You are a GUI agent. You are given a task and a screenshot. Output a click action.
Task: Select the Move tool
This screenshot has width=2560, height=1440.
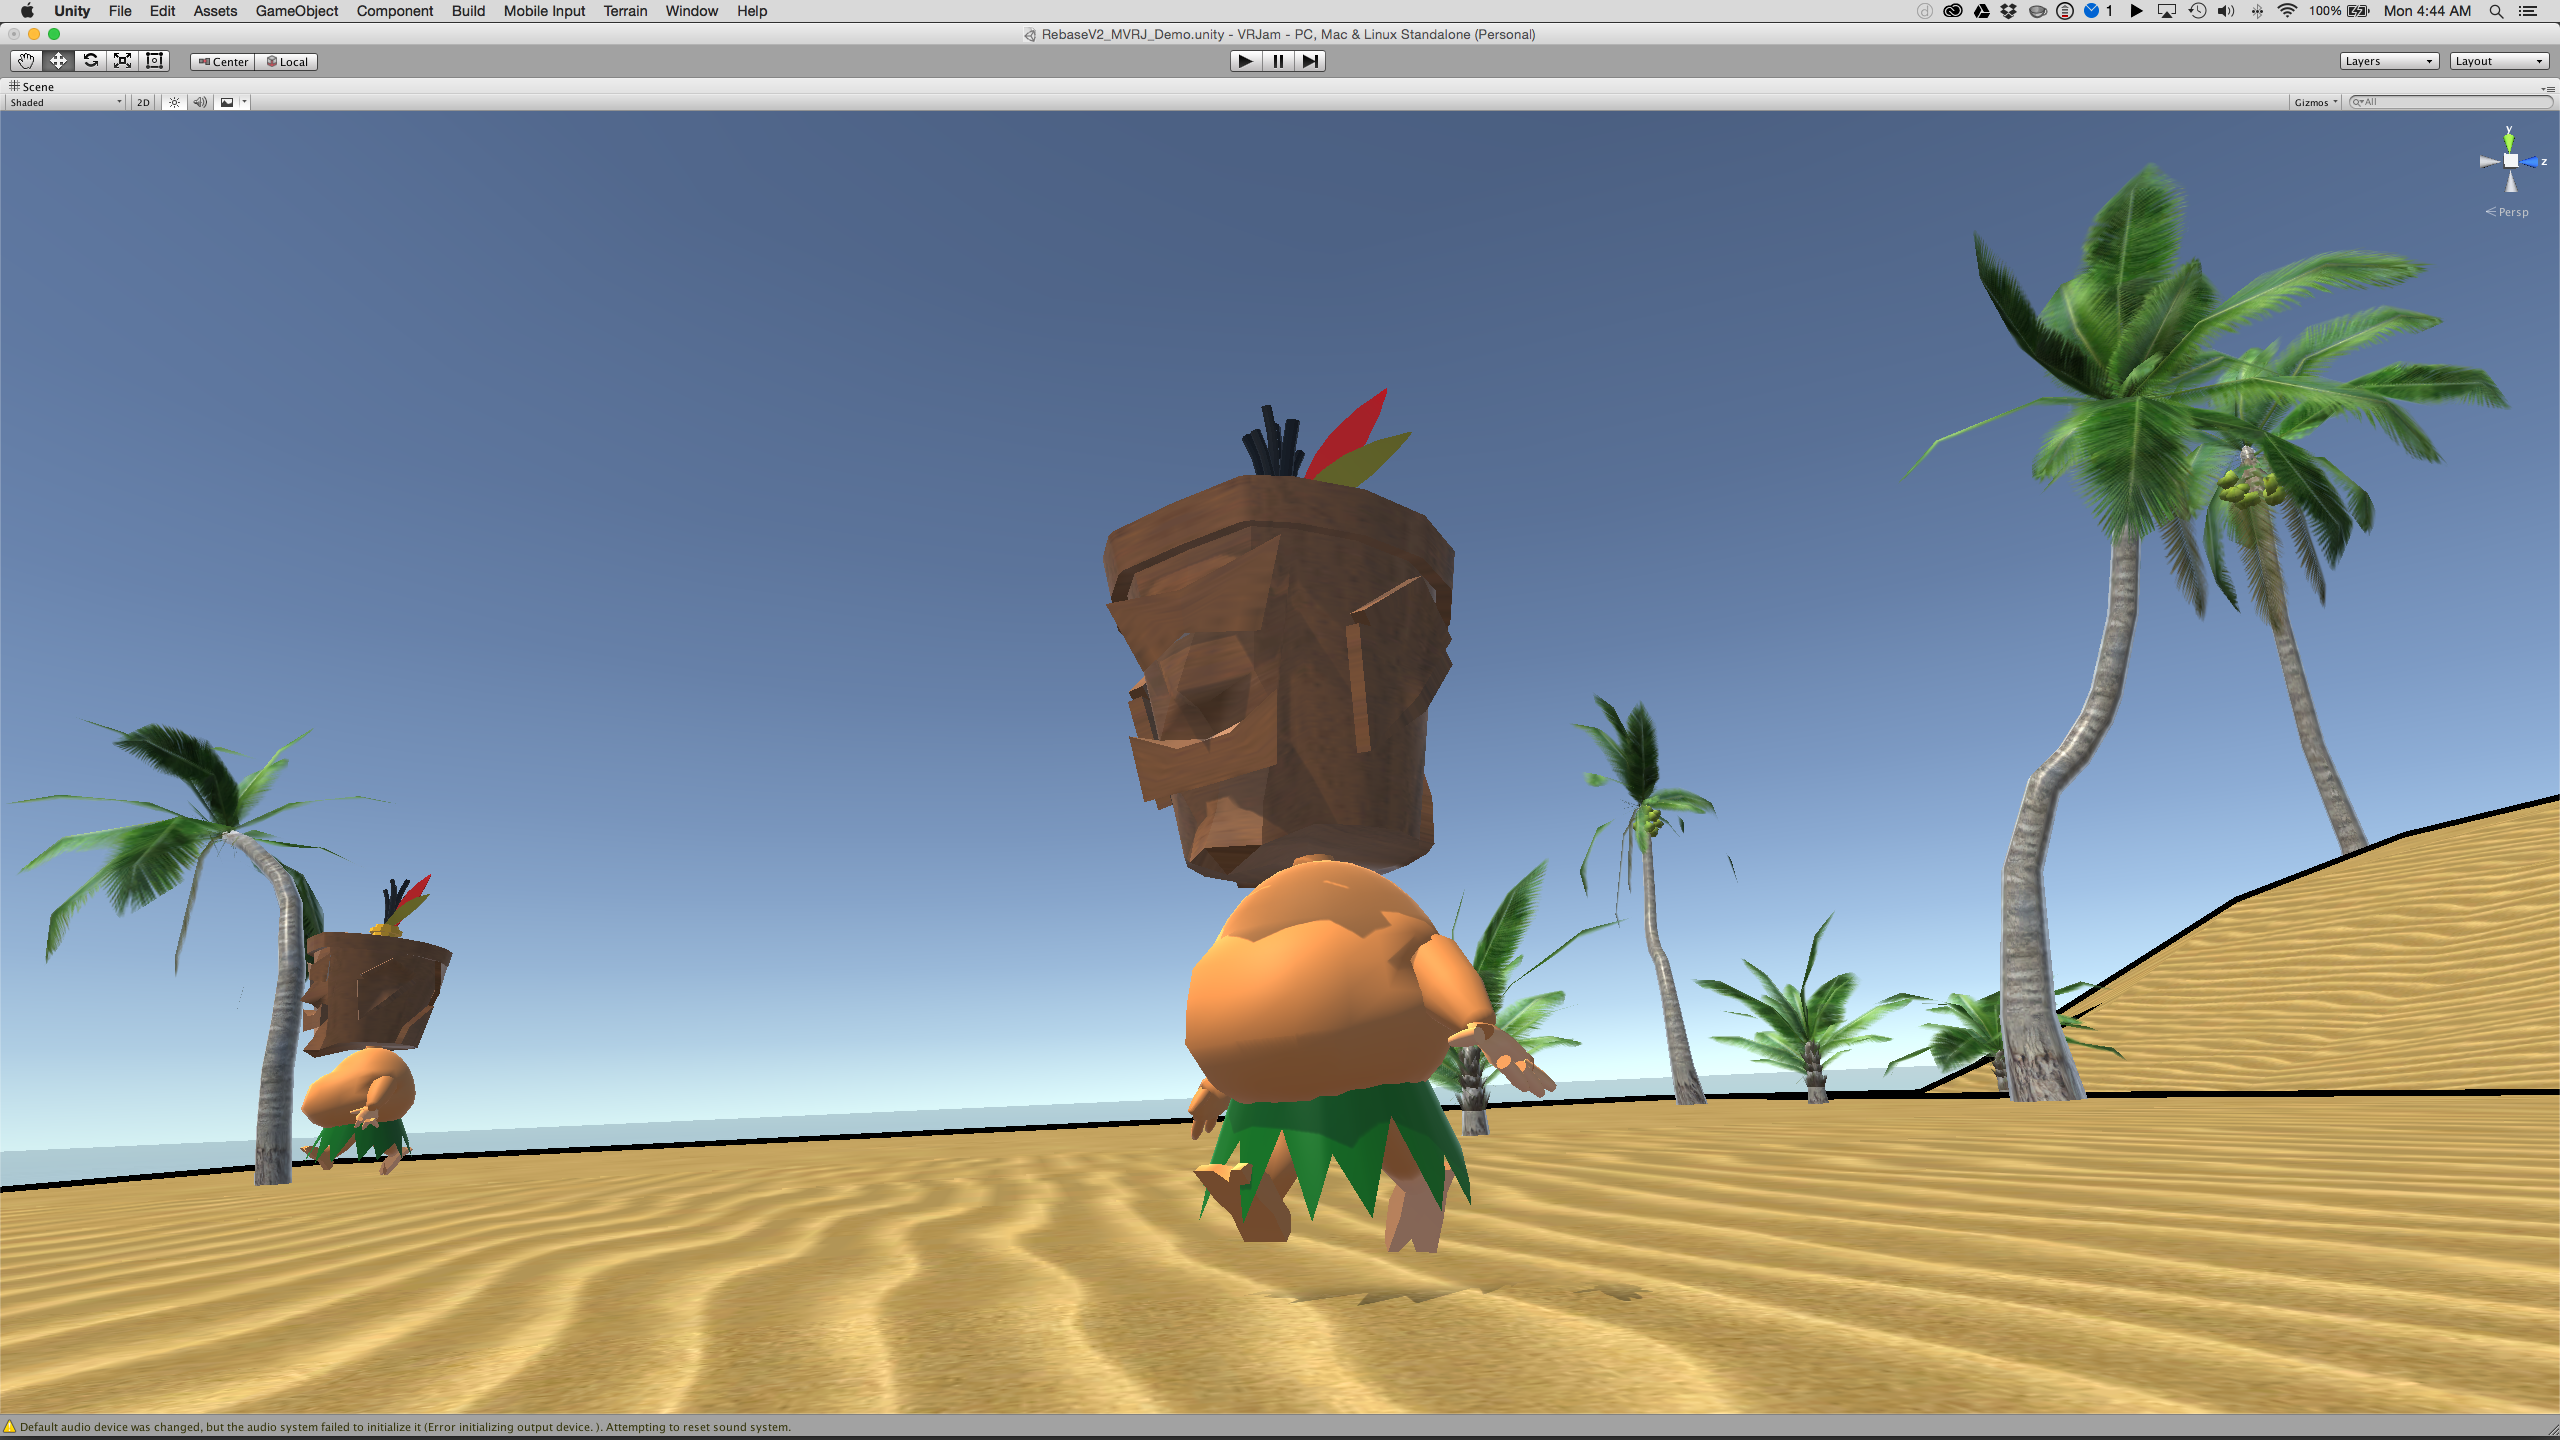click(58, 61)
